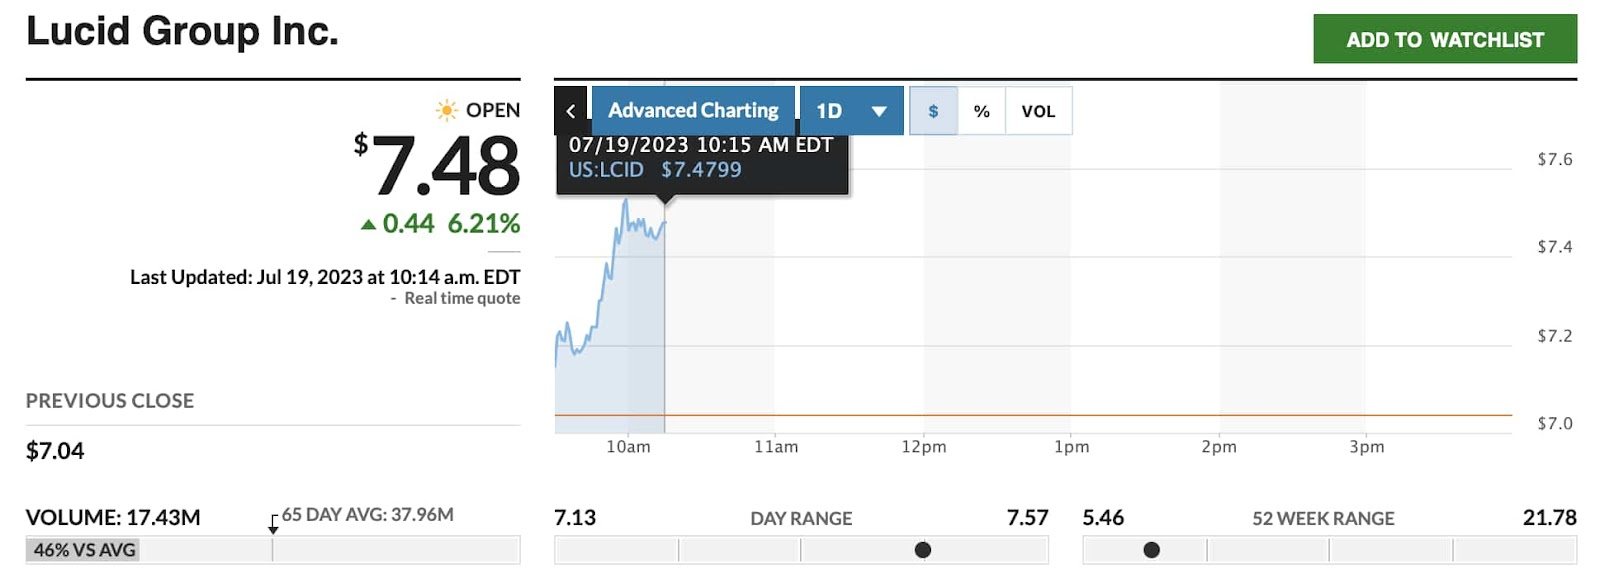Click the Lucid Group Inc. heading
Screen dimensions: 1600x578
[182, 31]
